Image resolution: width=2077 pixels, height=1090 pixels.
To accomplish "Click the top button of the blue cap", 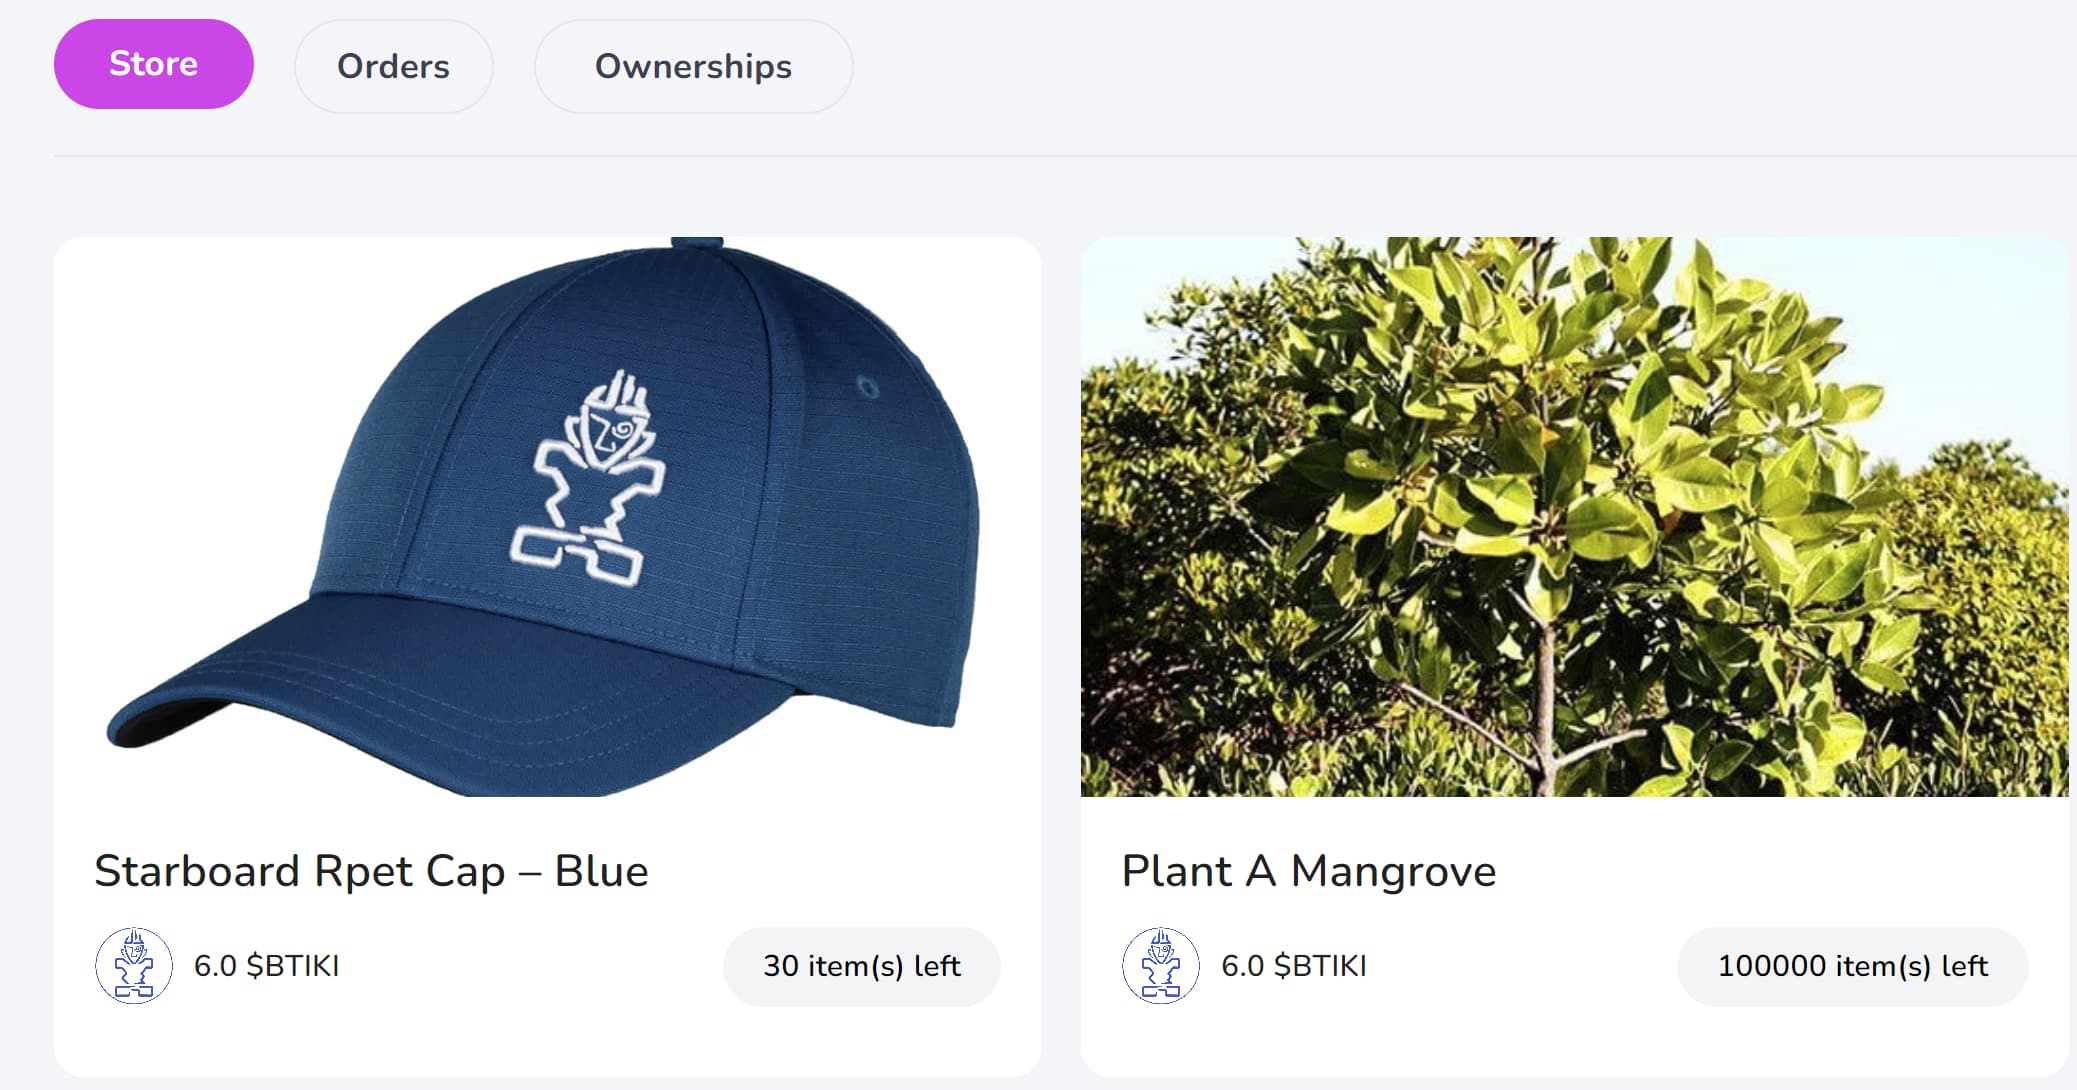I will (x=697, y=243).
